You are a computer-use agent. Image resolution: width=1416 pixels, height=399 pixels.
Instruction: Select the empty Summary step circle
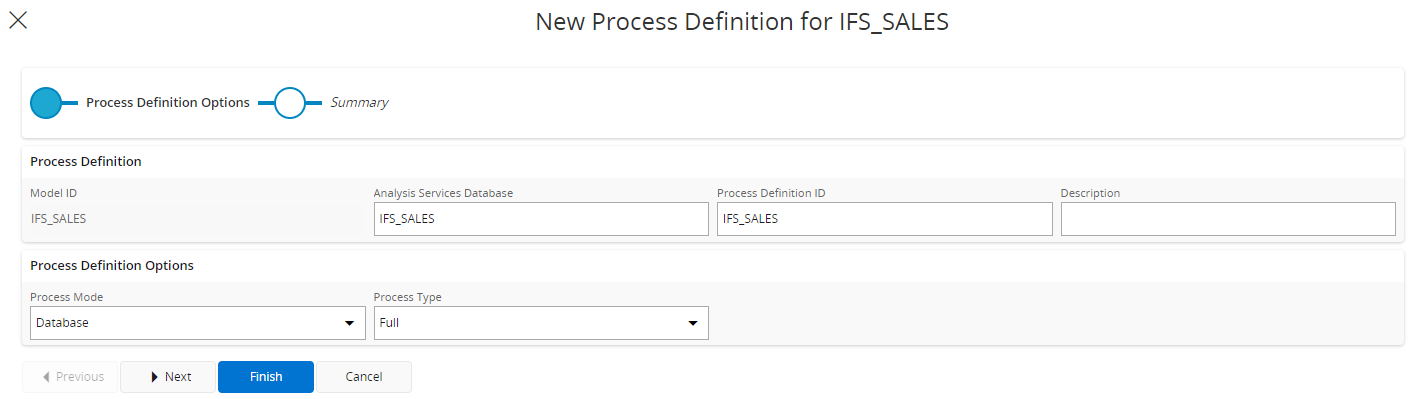290,103
